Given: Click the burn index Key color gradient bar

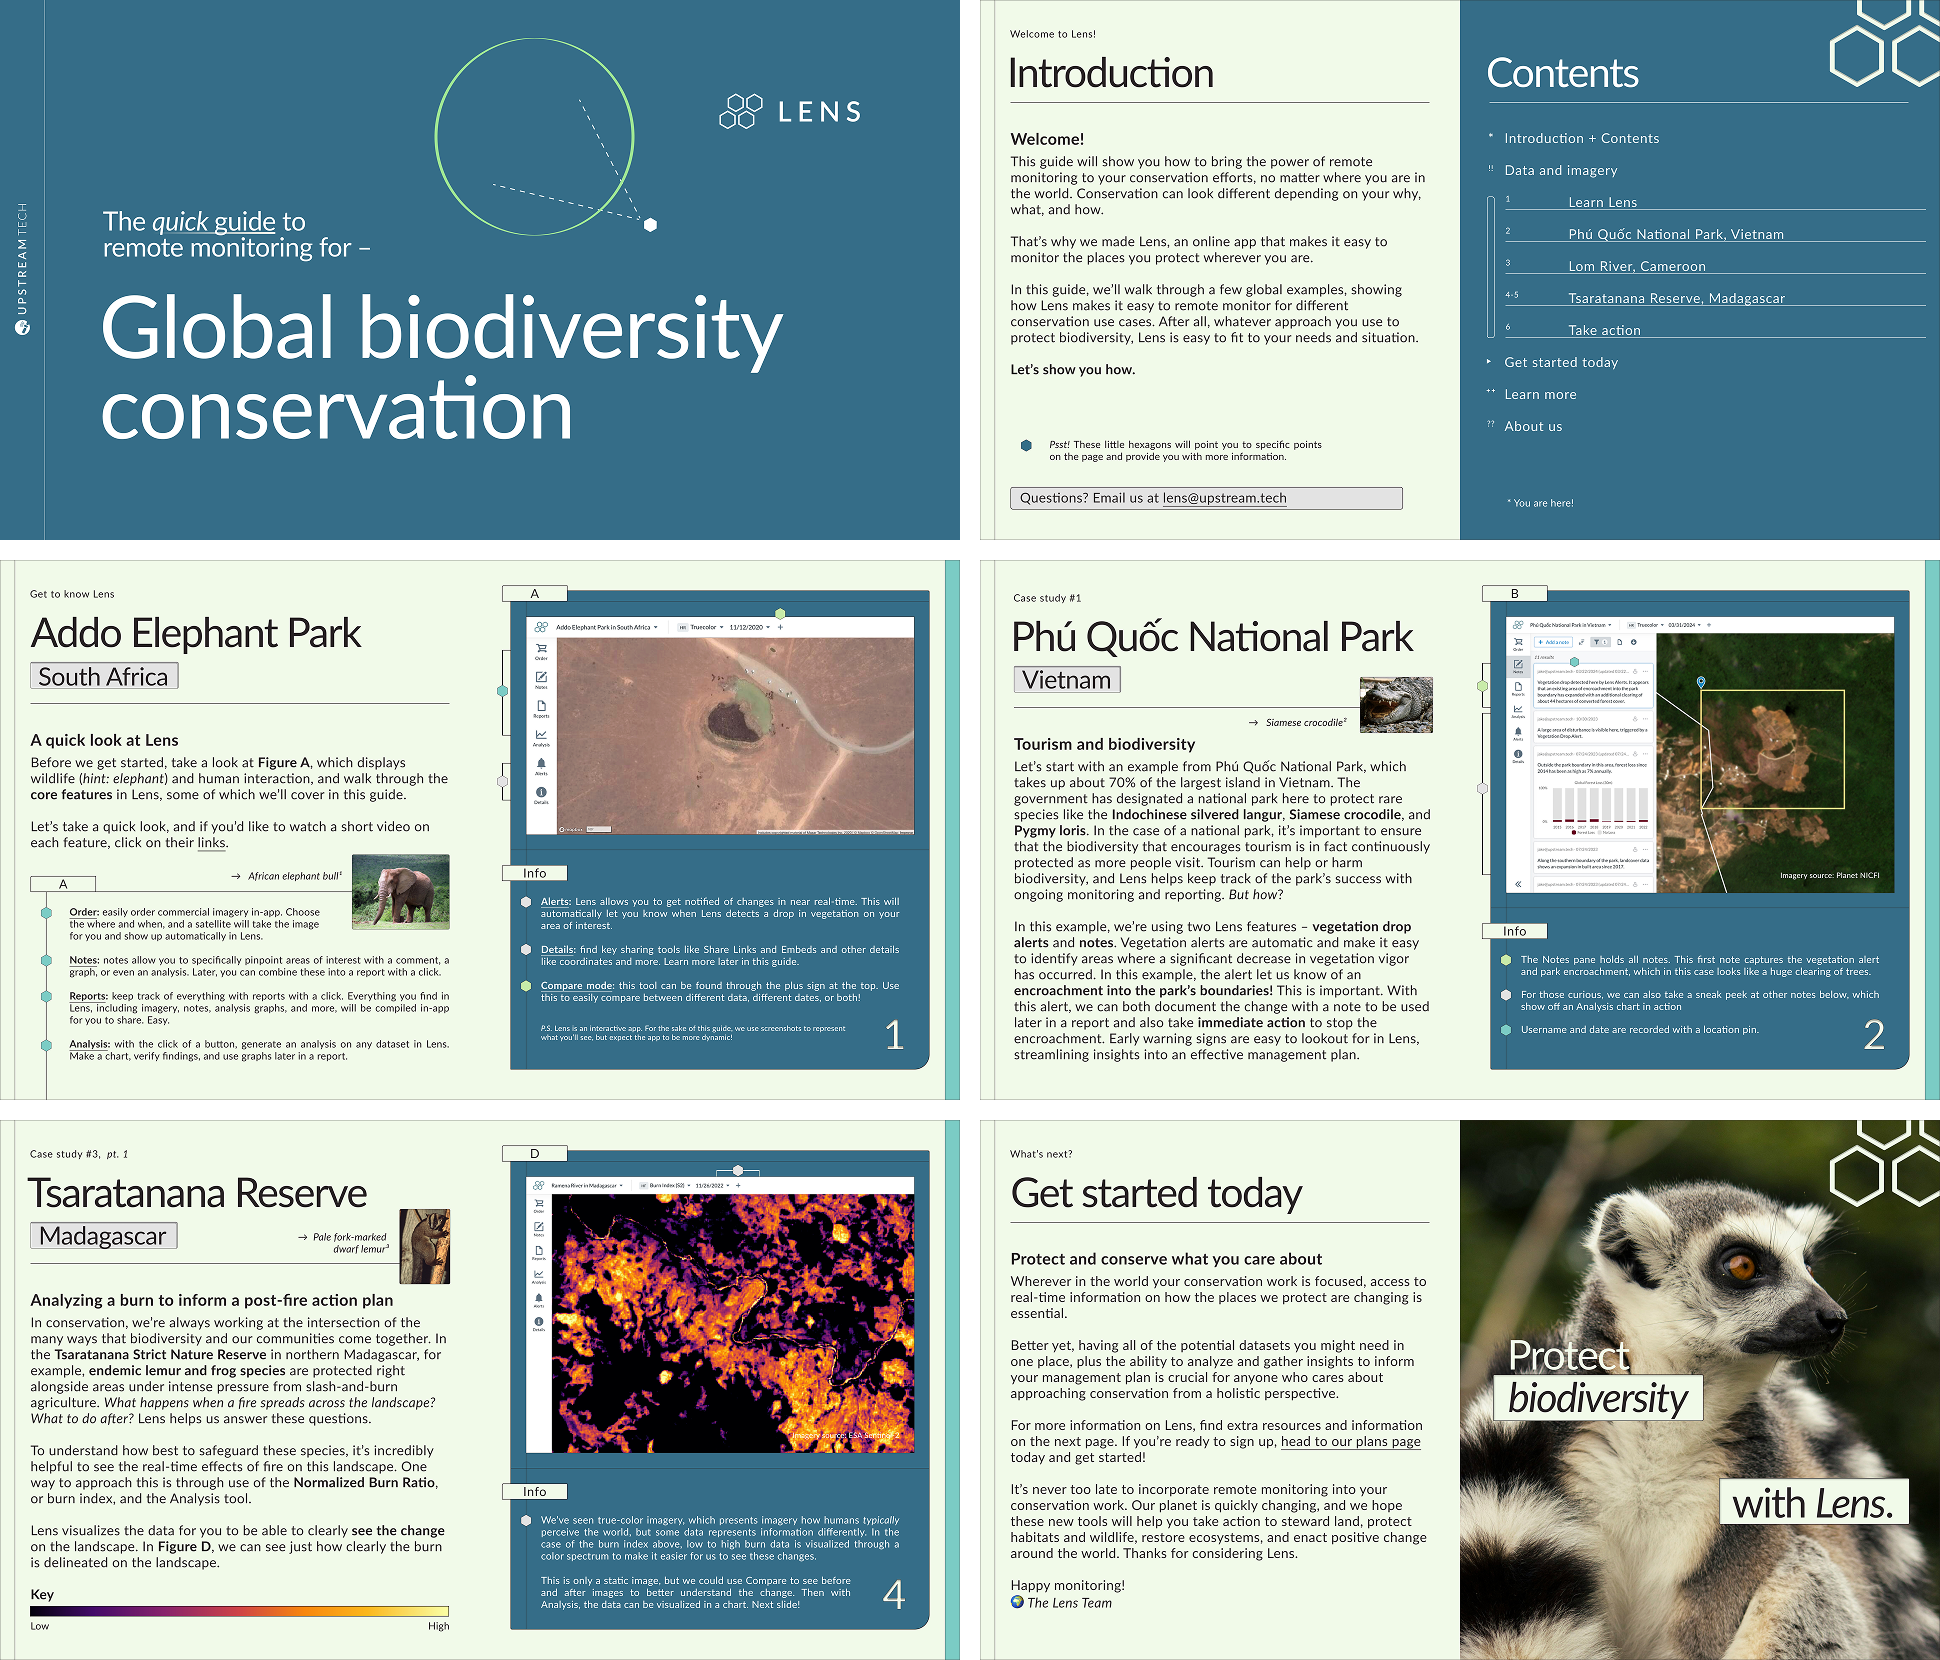Looking at the screenshot, I should 239,1611.
